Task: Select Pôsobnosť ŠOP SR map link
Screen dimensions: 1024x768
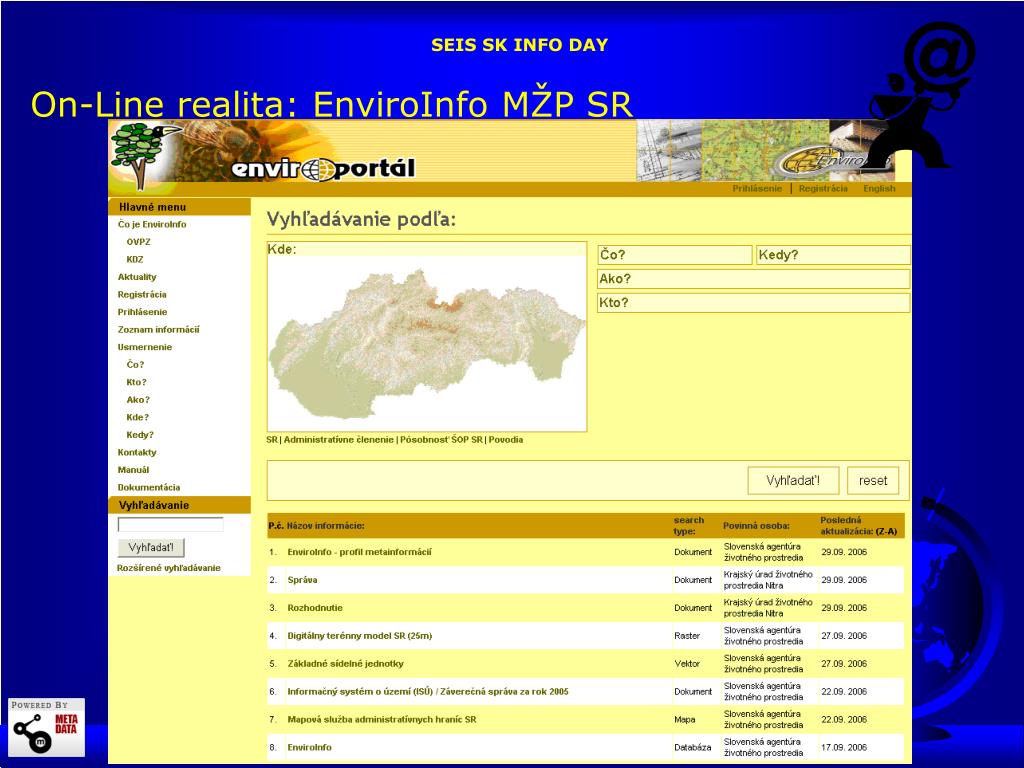Action: (x=441, y=440)
